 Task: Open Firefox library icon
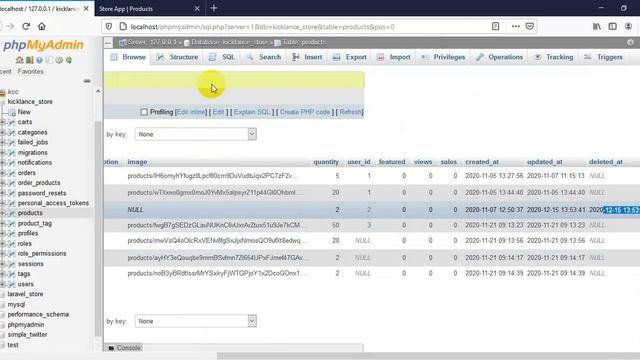pos(597,27)
